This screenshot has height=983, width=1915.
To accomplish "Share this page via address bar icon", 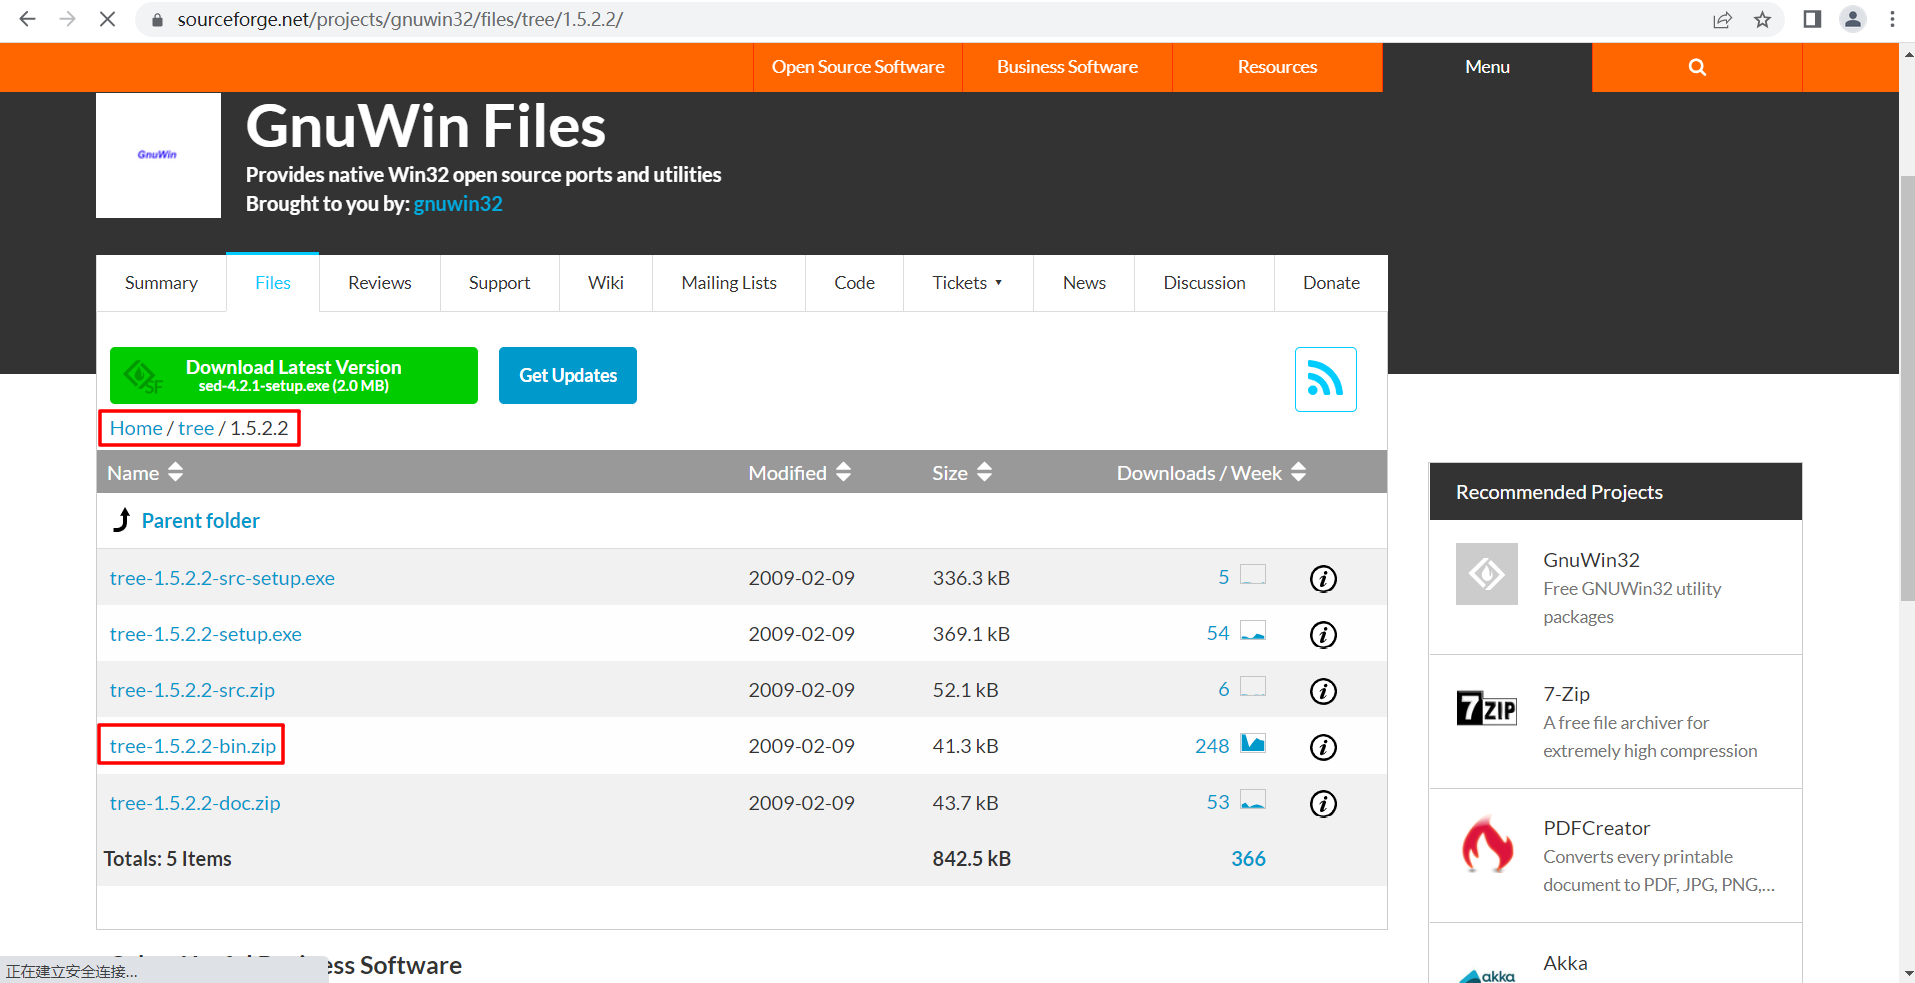I will [1722, 20].
